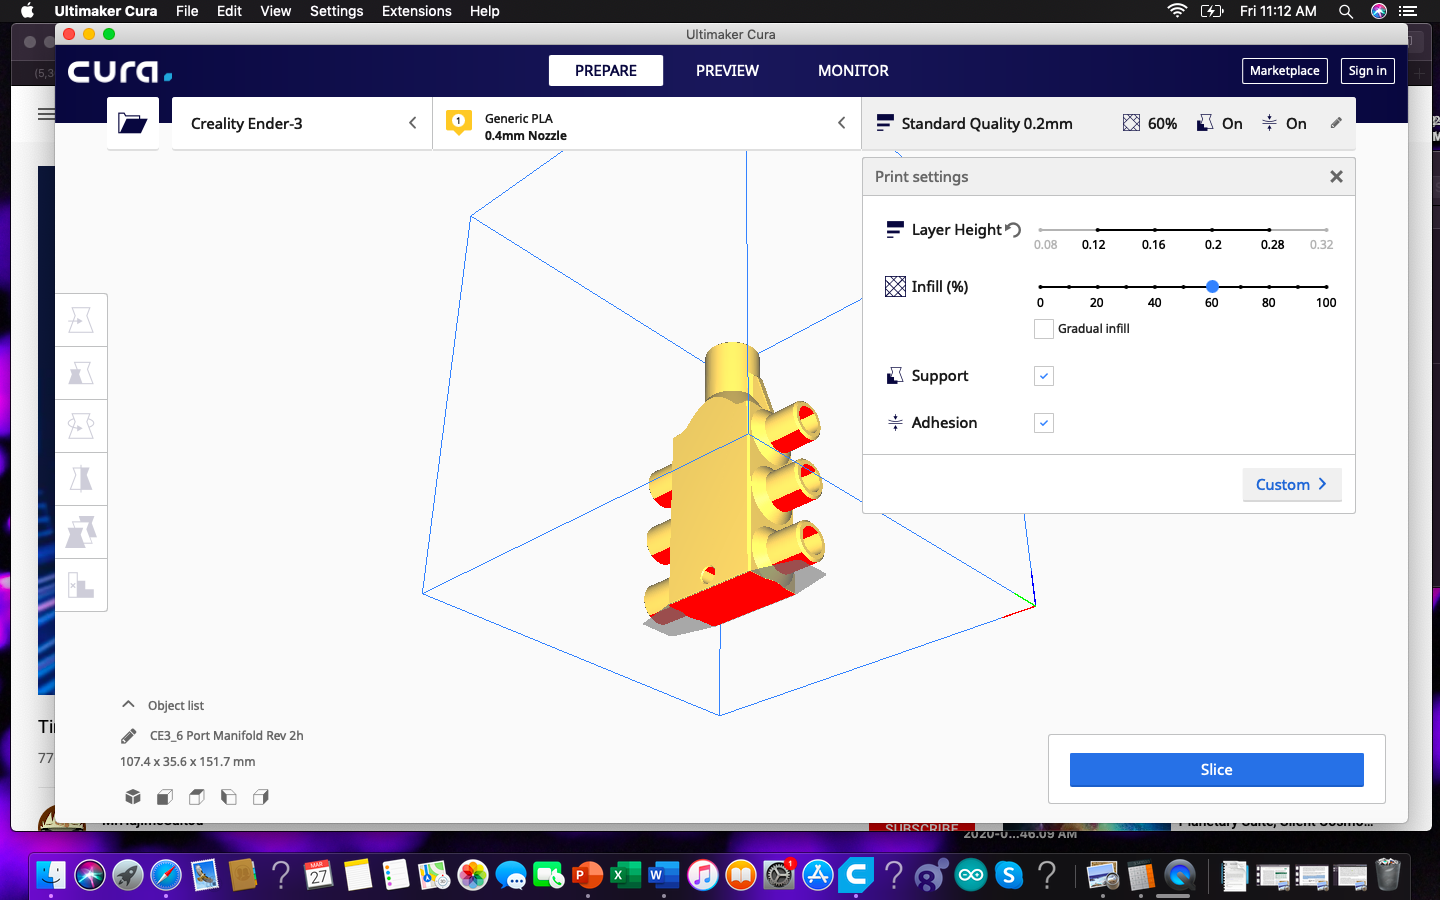Open the Marketplace

coord(1284,71)
